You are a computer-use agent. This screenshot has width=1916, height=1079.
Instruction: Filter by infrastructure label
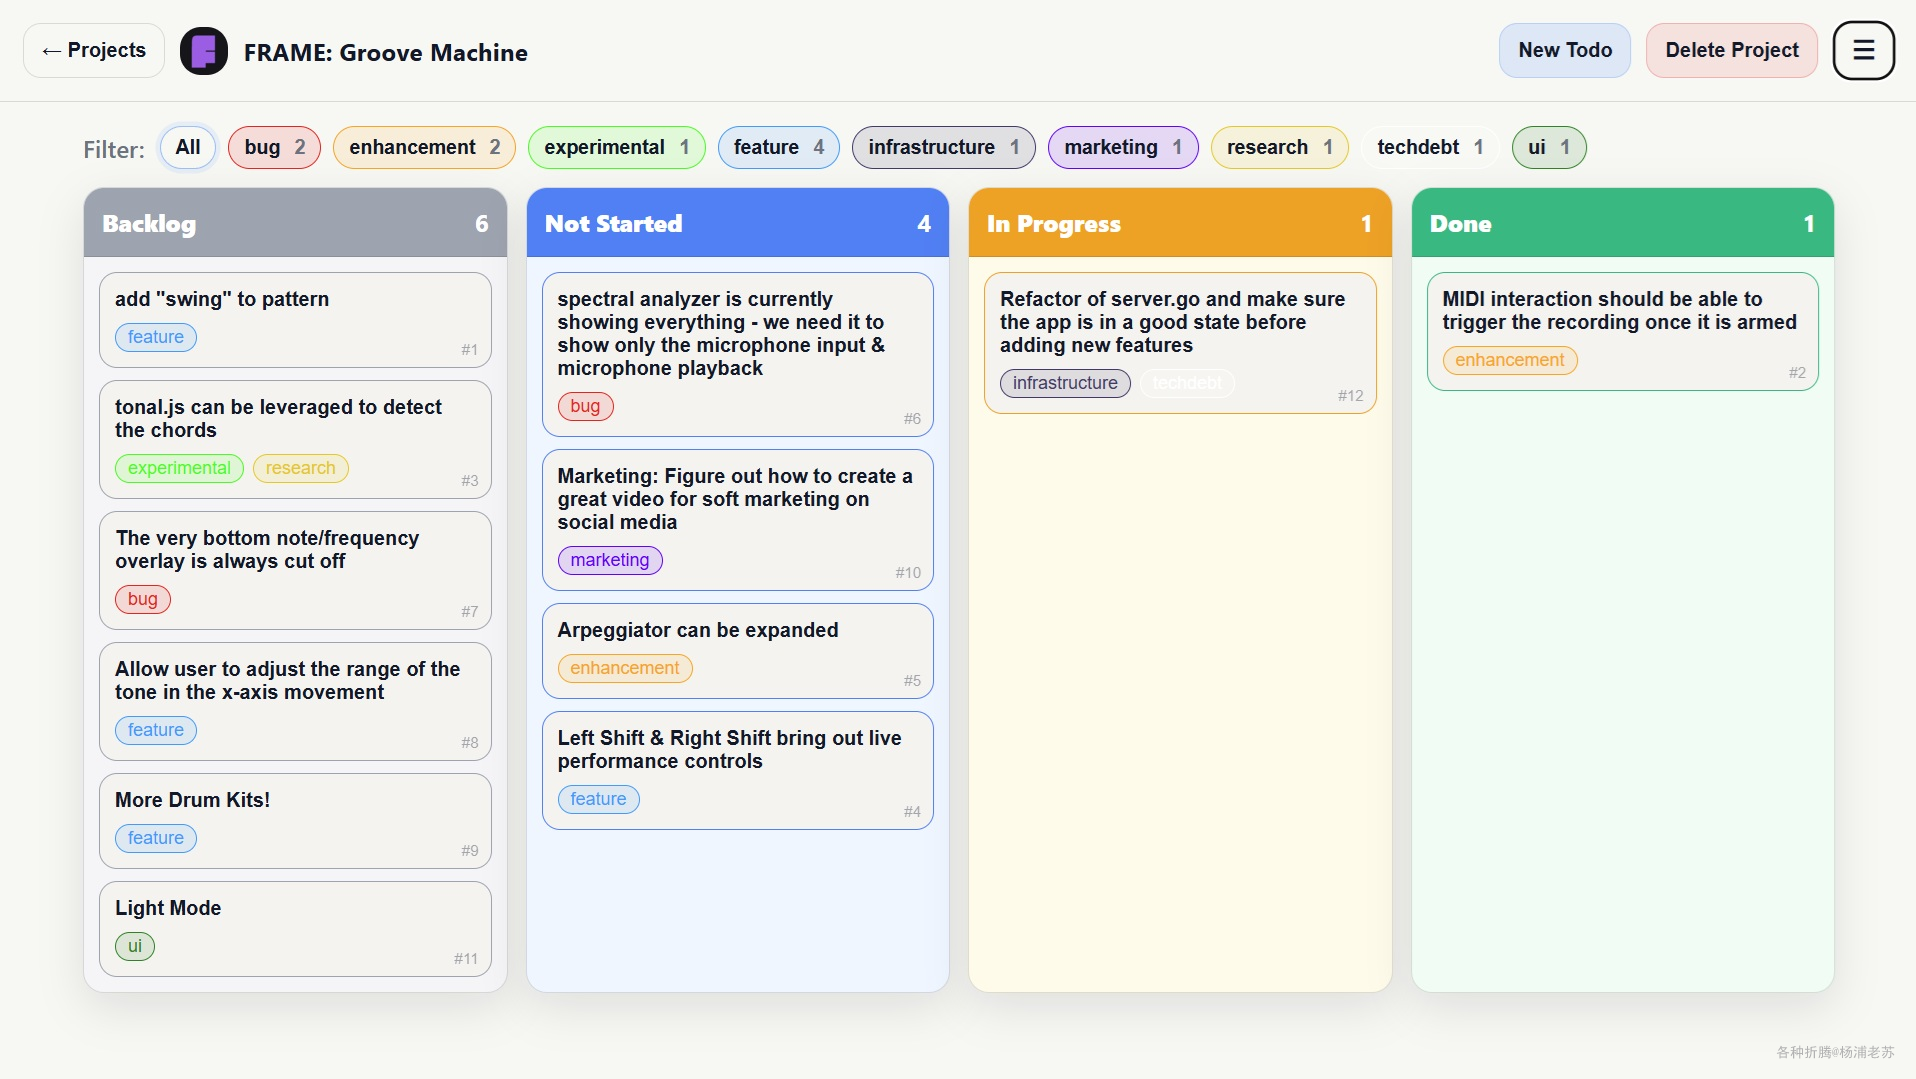(x=943, y=147)
